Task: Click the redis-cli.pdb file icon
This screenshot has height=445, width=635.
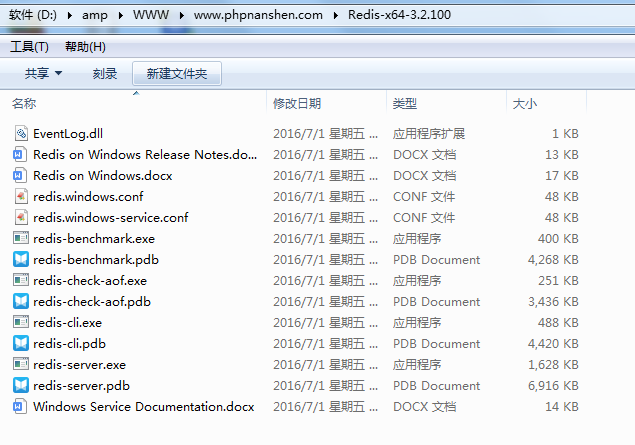Action: coord(21,344)
